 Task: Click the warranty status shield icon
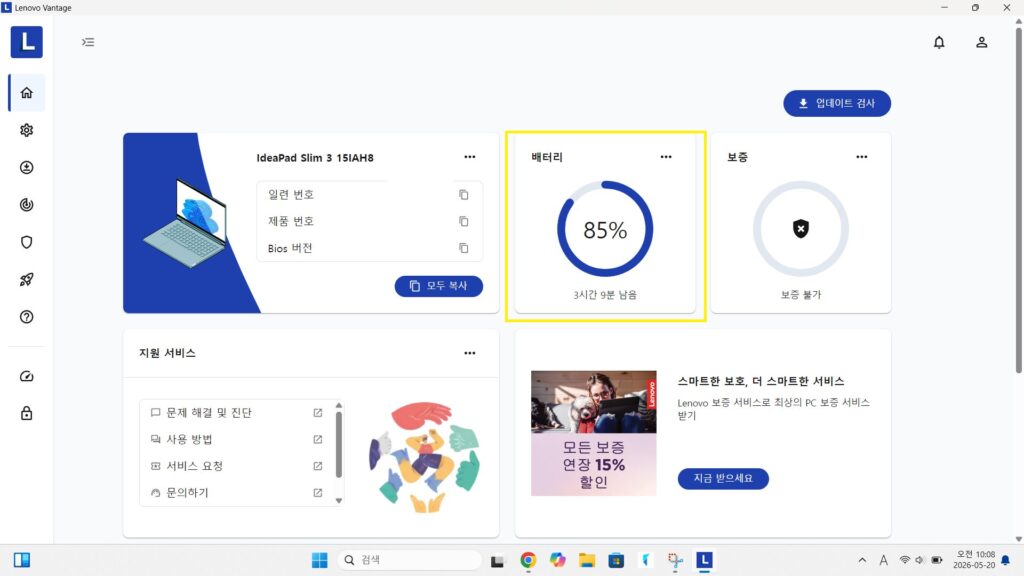(801, 229)
